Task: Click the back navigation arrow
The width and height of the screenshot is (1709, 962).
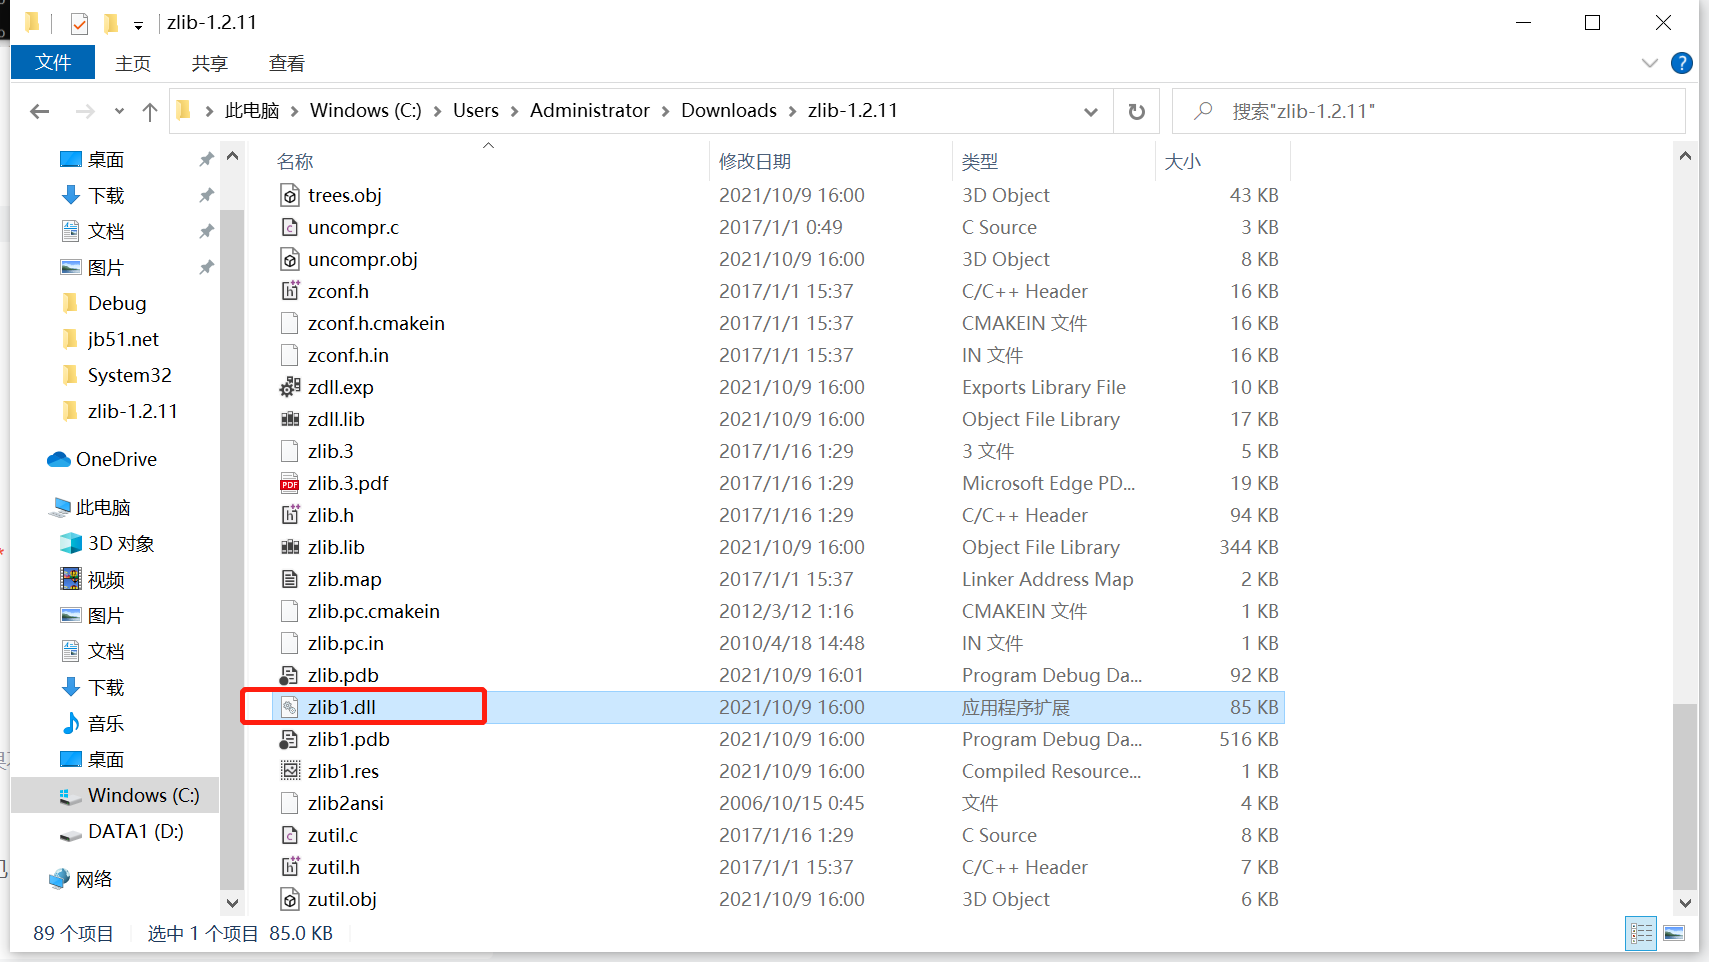Action: point(40,111)
